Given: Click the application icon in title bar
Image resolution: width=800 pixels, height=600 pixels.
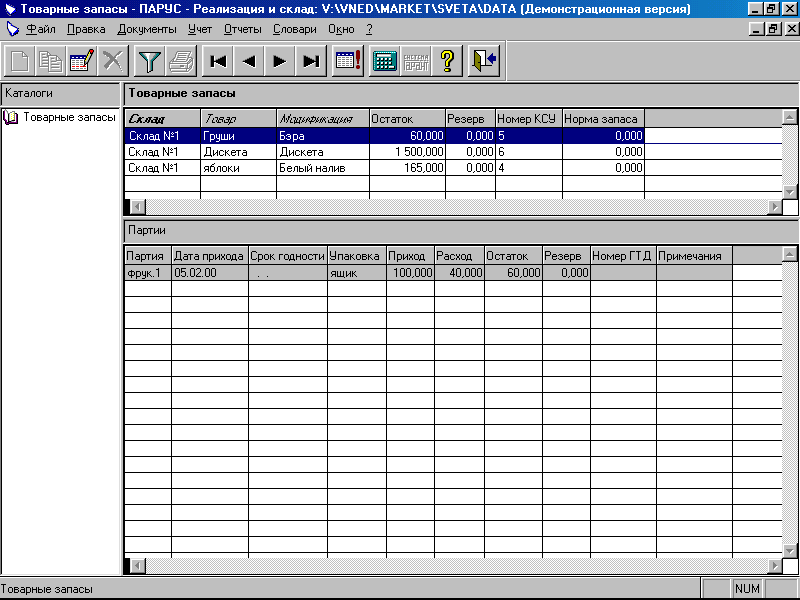Looking at the screenshot, I should coord(10,9).
